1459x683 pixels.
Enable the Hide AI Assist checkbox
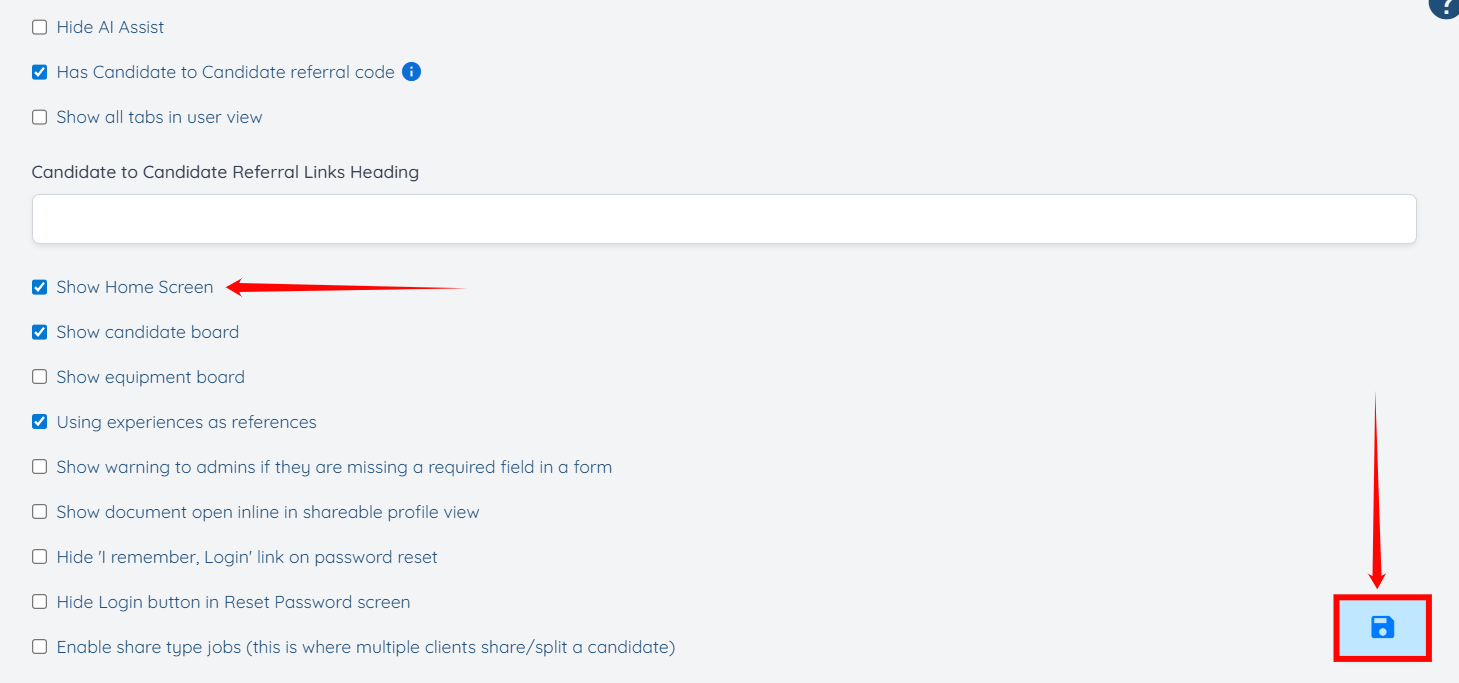[40, 27]
